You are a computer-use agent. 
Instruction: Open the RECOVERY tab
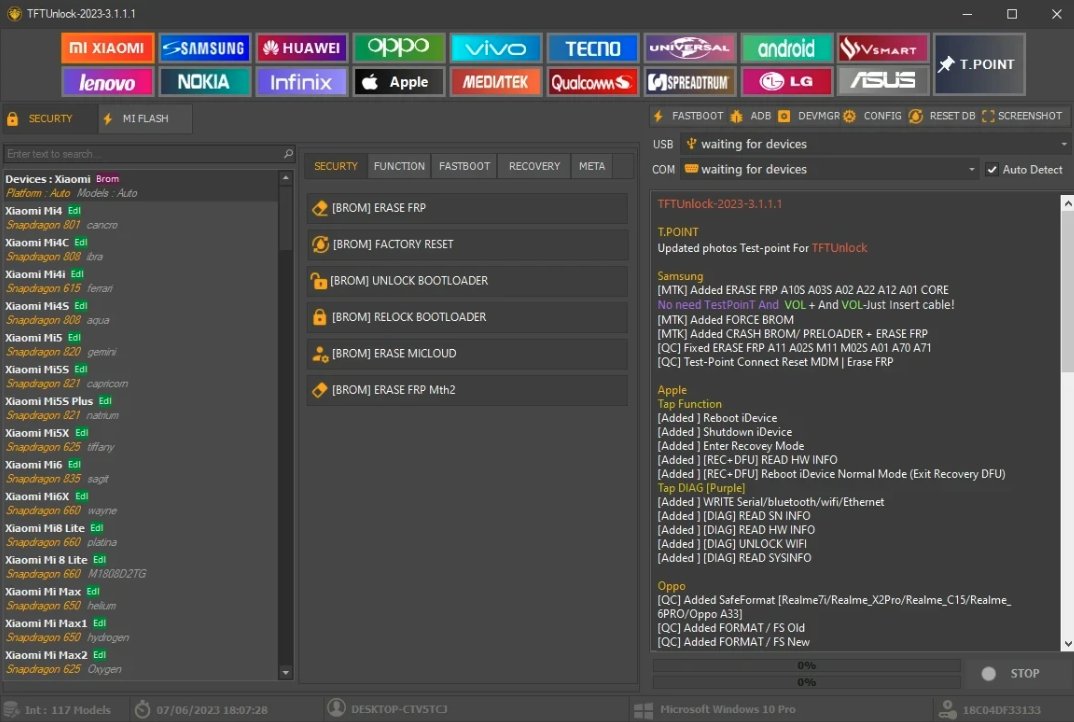(x=534, y=166)
